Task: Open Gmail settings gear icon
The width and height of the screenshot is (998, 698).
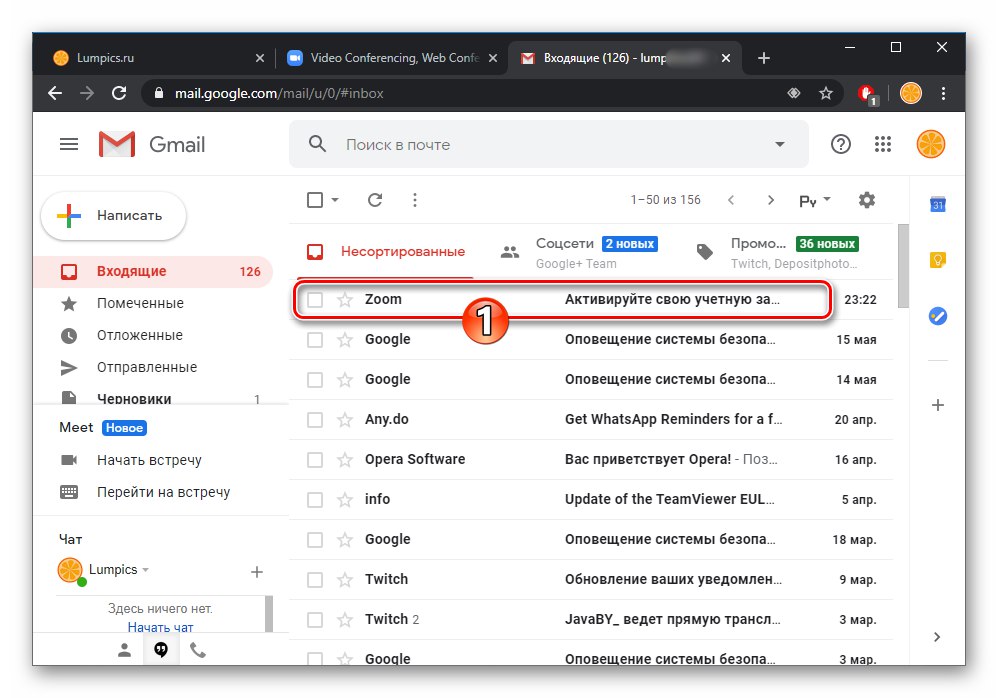Action: tap(867, 200)
